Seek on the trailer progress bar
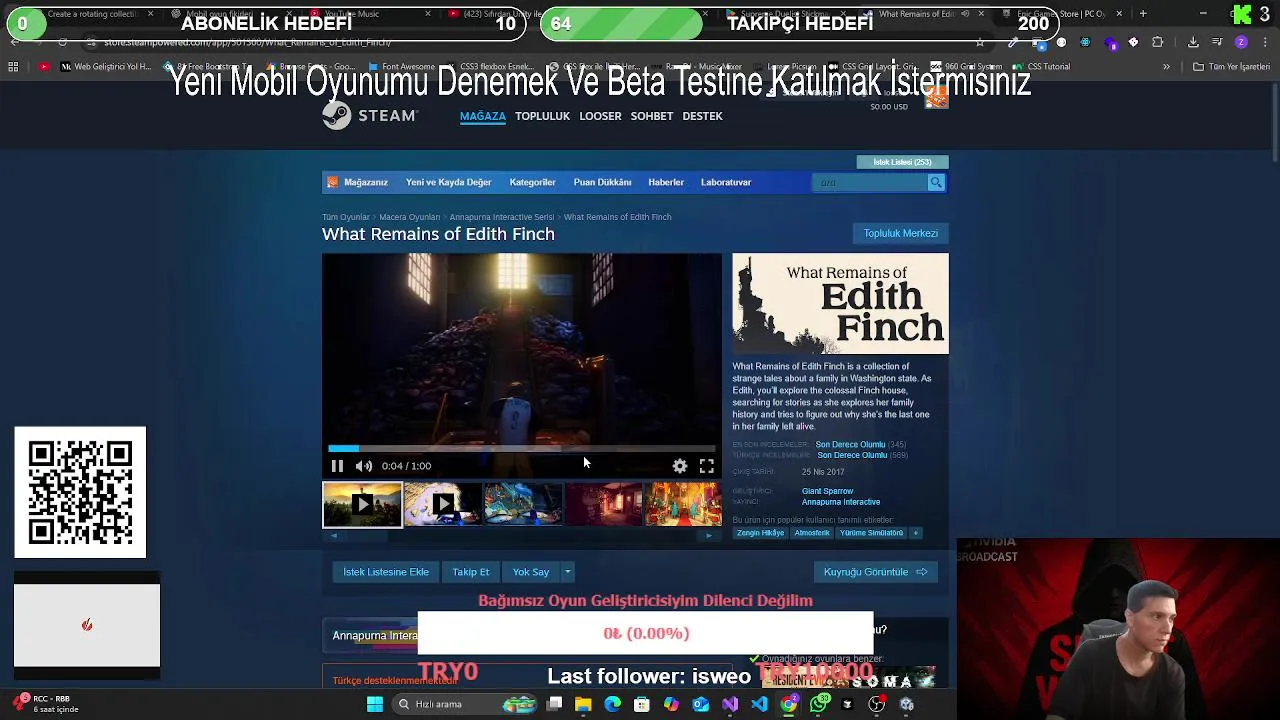Viewport: 1280px width, 720px height. click(522, 449)
